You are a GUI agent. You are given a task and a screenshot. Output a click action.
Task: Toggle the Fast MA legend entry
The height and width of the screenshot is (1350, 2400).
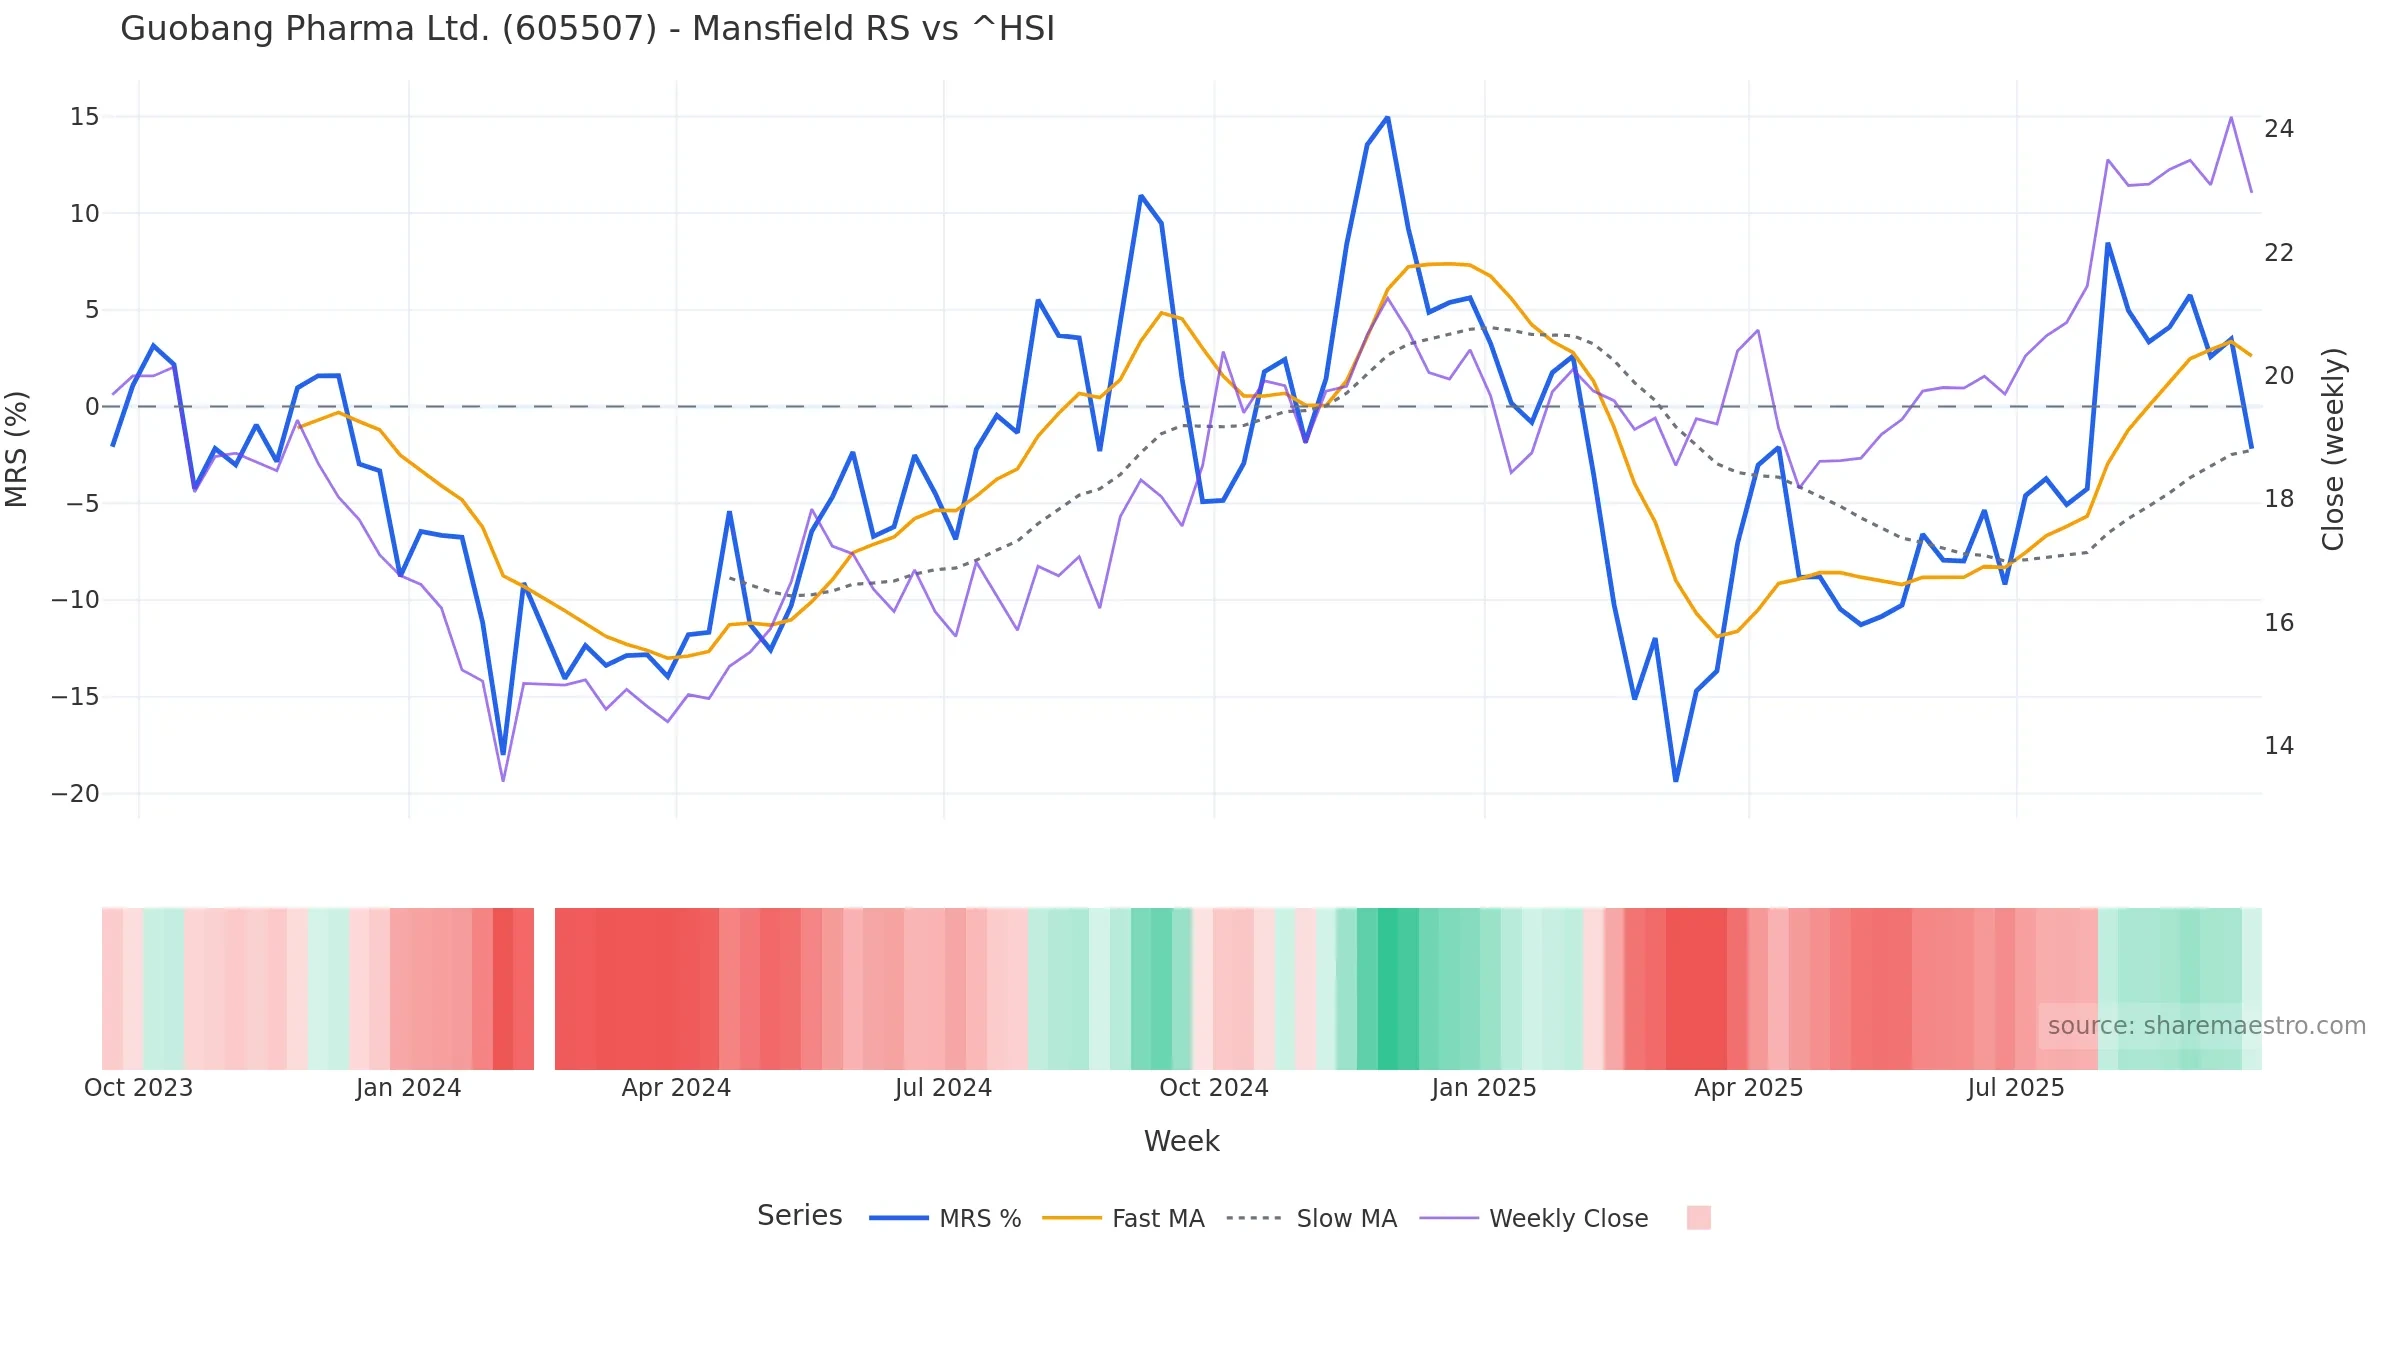1123,1218
